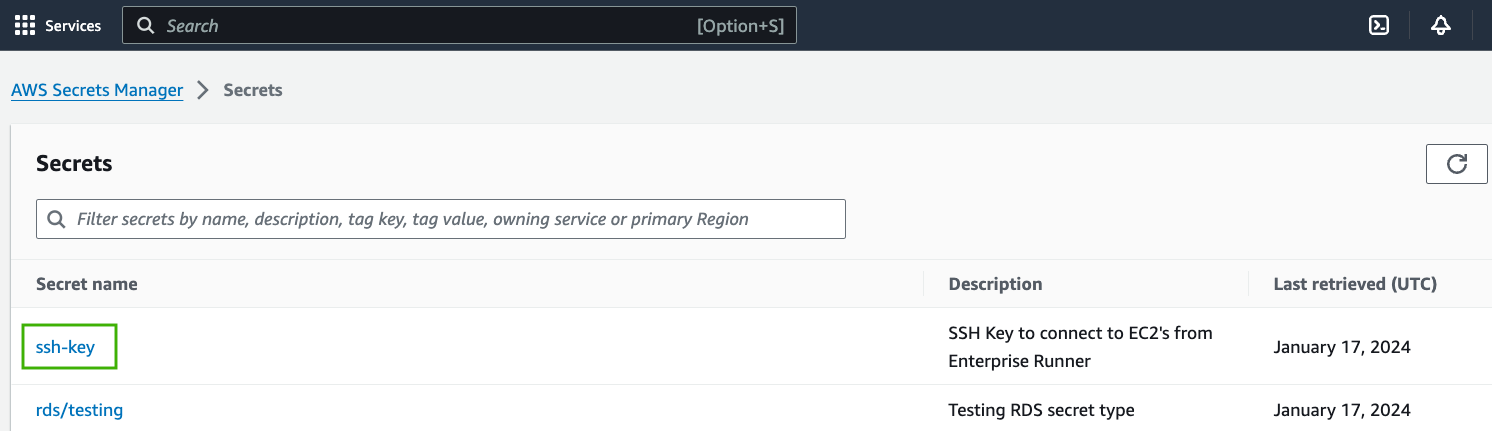Click the magnifier icon in top search bar

146,26
